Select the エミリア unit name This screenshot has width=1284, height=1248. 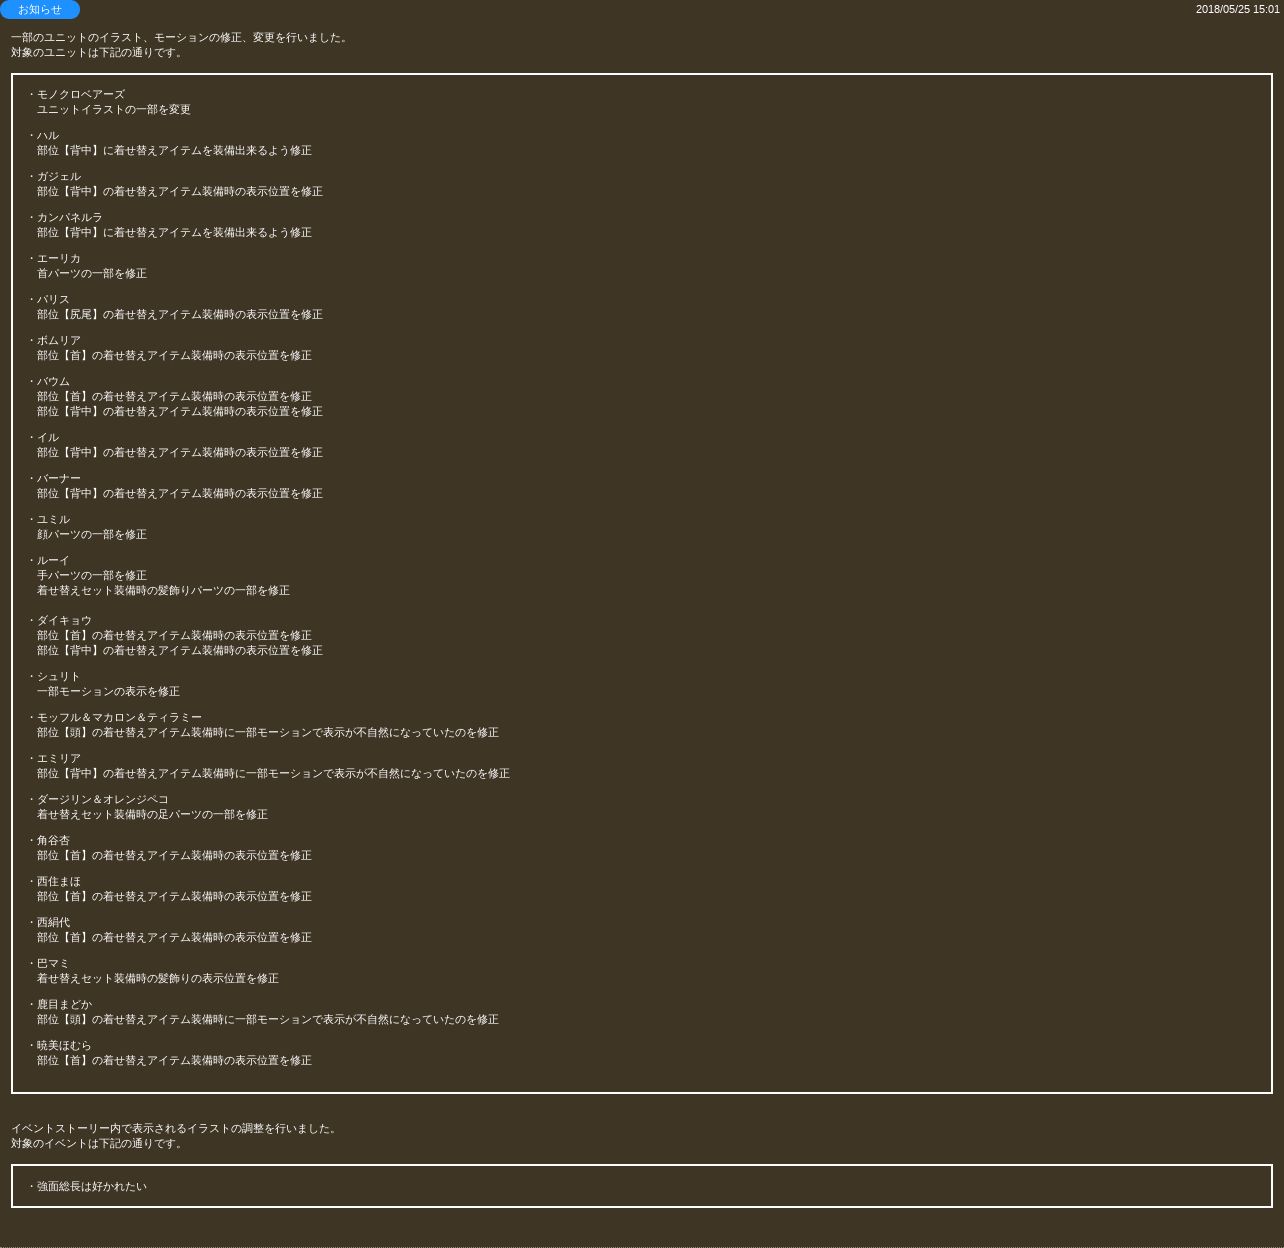[x=59, y=759]
